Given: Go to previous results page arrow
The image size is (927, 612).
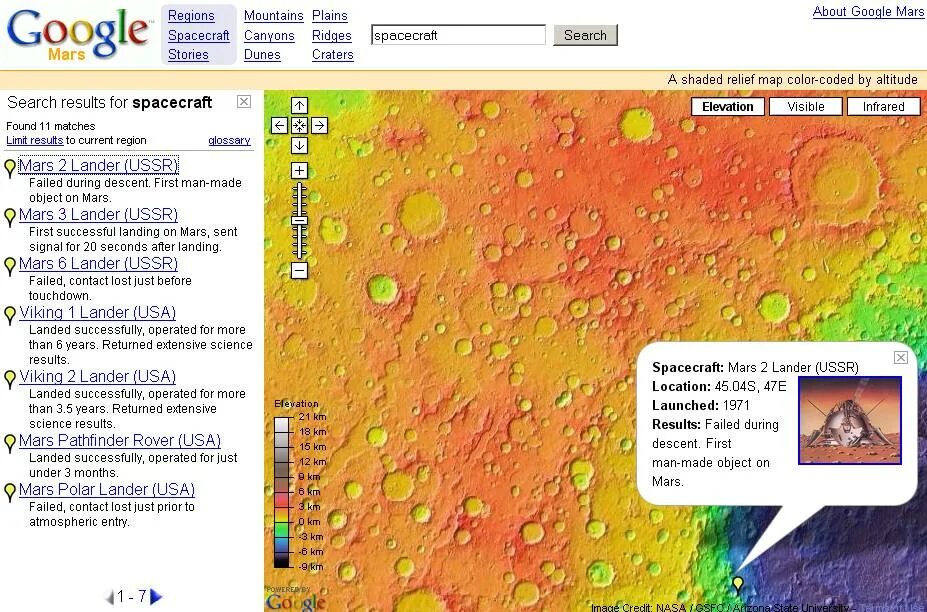Looking at the screenshot, I should point(109,597).
